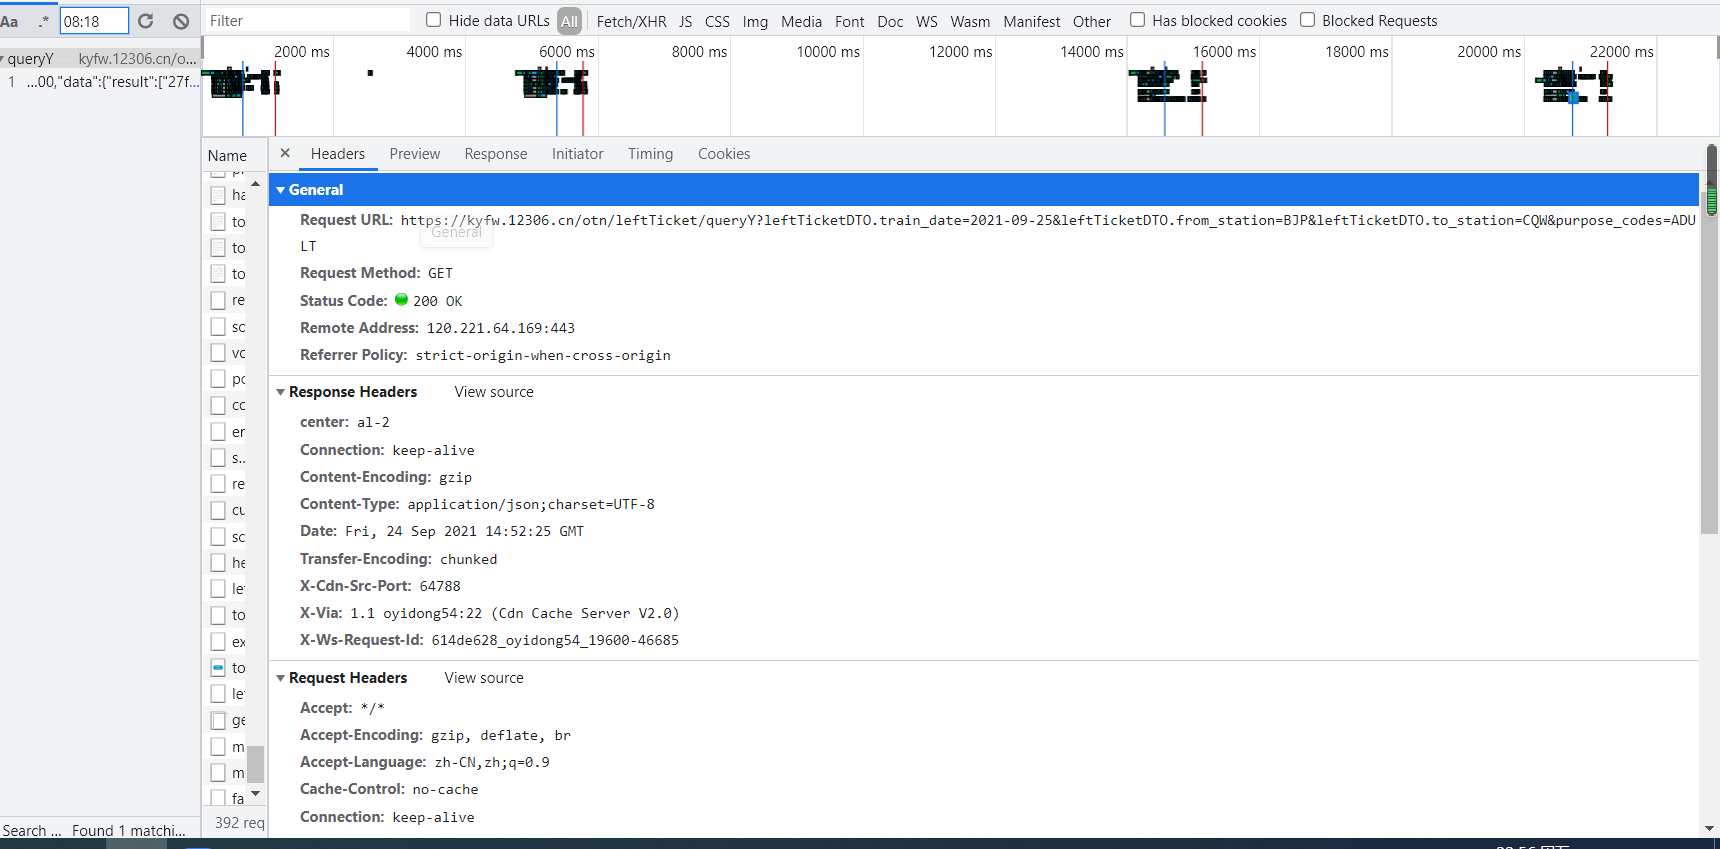Click View source next to Response Headers
This screenshot has width=1720, height=849.
494,392
